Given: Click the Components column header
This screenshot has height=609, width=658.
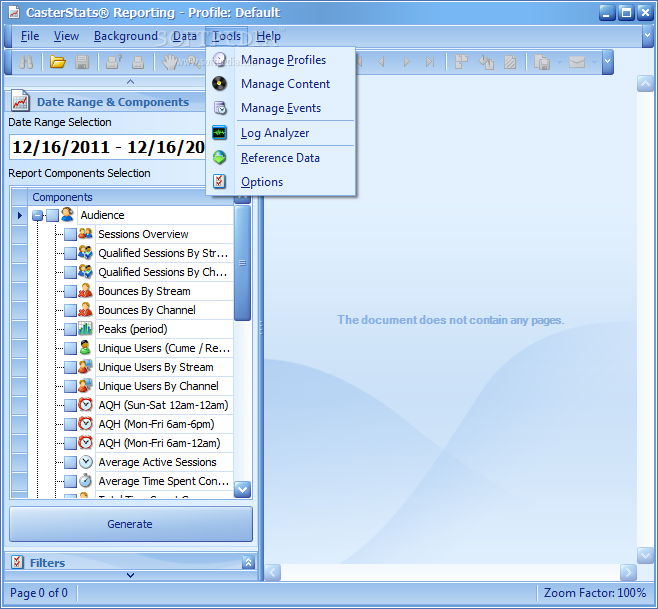Looking at the screenshot, I should pyautogui.click(x=131, y=197).
